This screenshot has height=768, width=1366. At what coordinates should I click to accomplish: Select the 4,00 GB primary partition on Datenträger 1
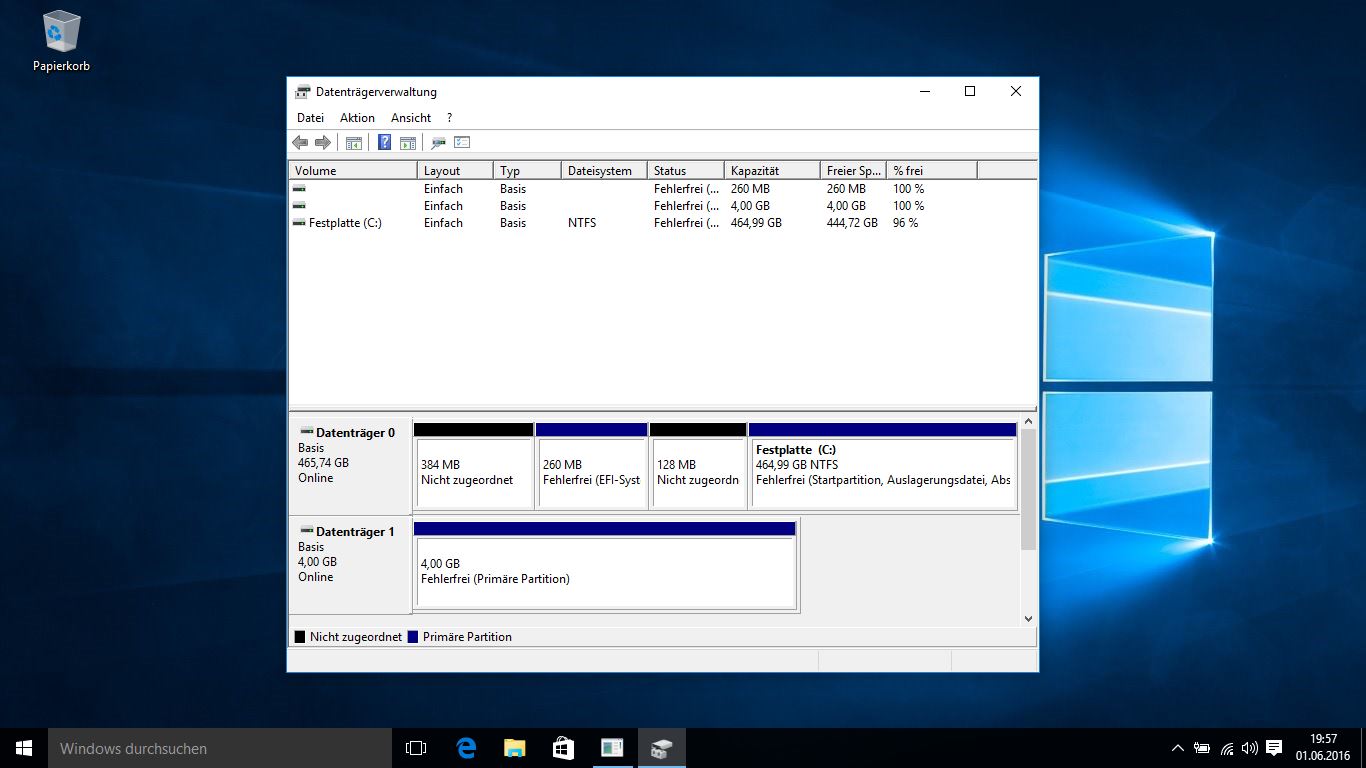coord(605,566)
